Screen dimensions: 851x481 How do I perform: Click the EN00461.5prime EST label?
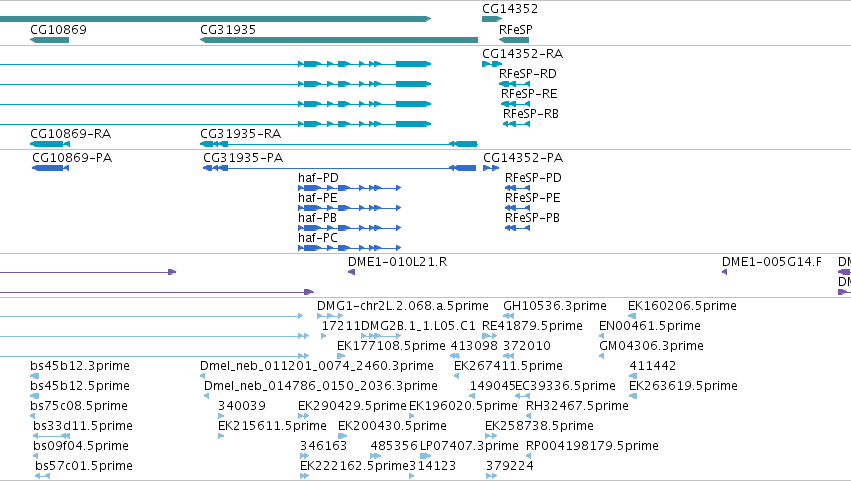650,326
